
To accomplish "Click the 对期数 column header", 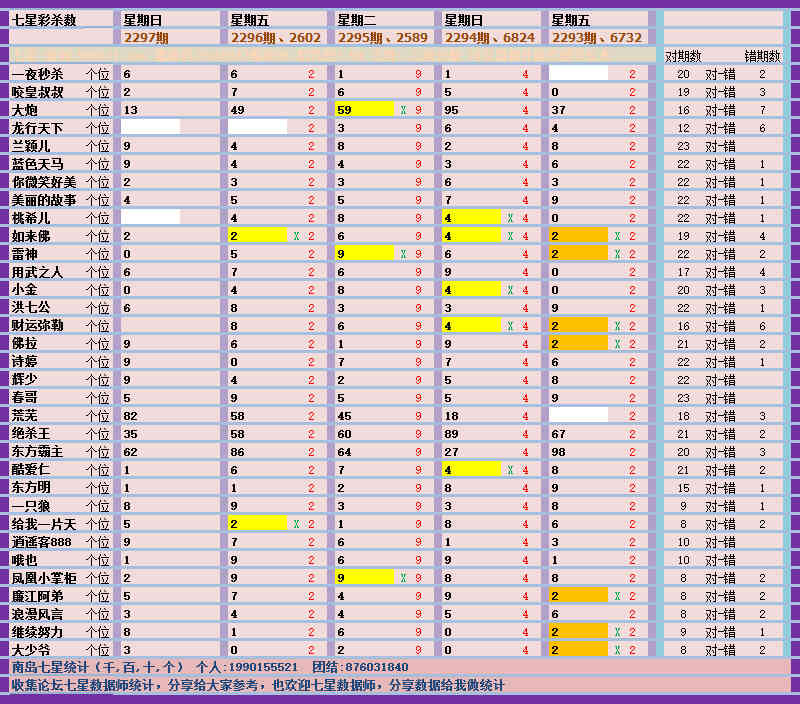I will pos(683,56).
